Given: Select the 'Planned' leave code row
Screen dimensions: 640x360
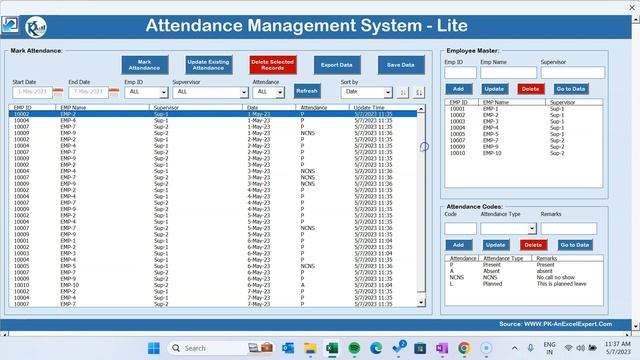Looking at the screenshot, I should point(523,284).
